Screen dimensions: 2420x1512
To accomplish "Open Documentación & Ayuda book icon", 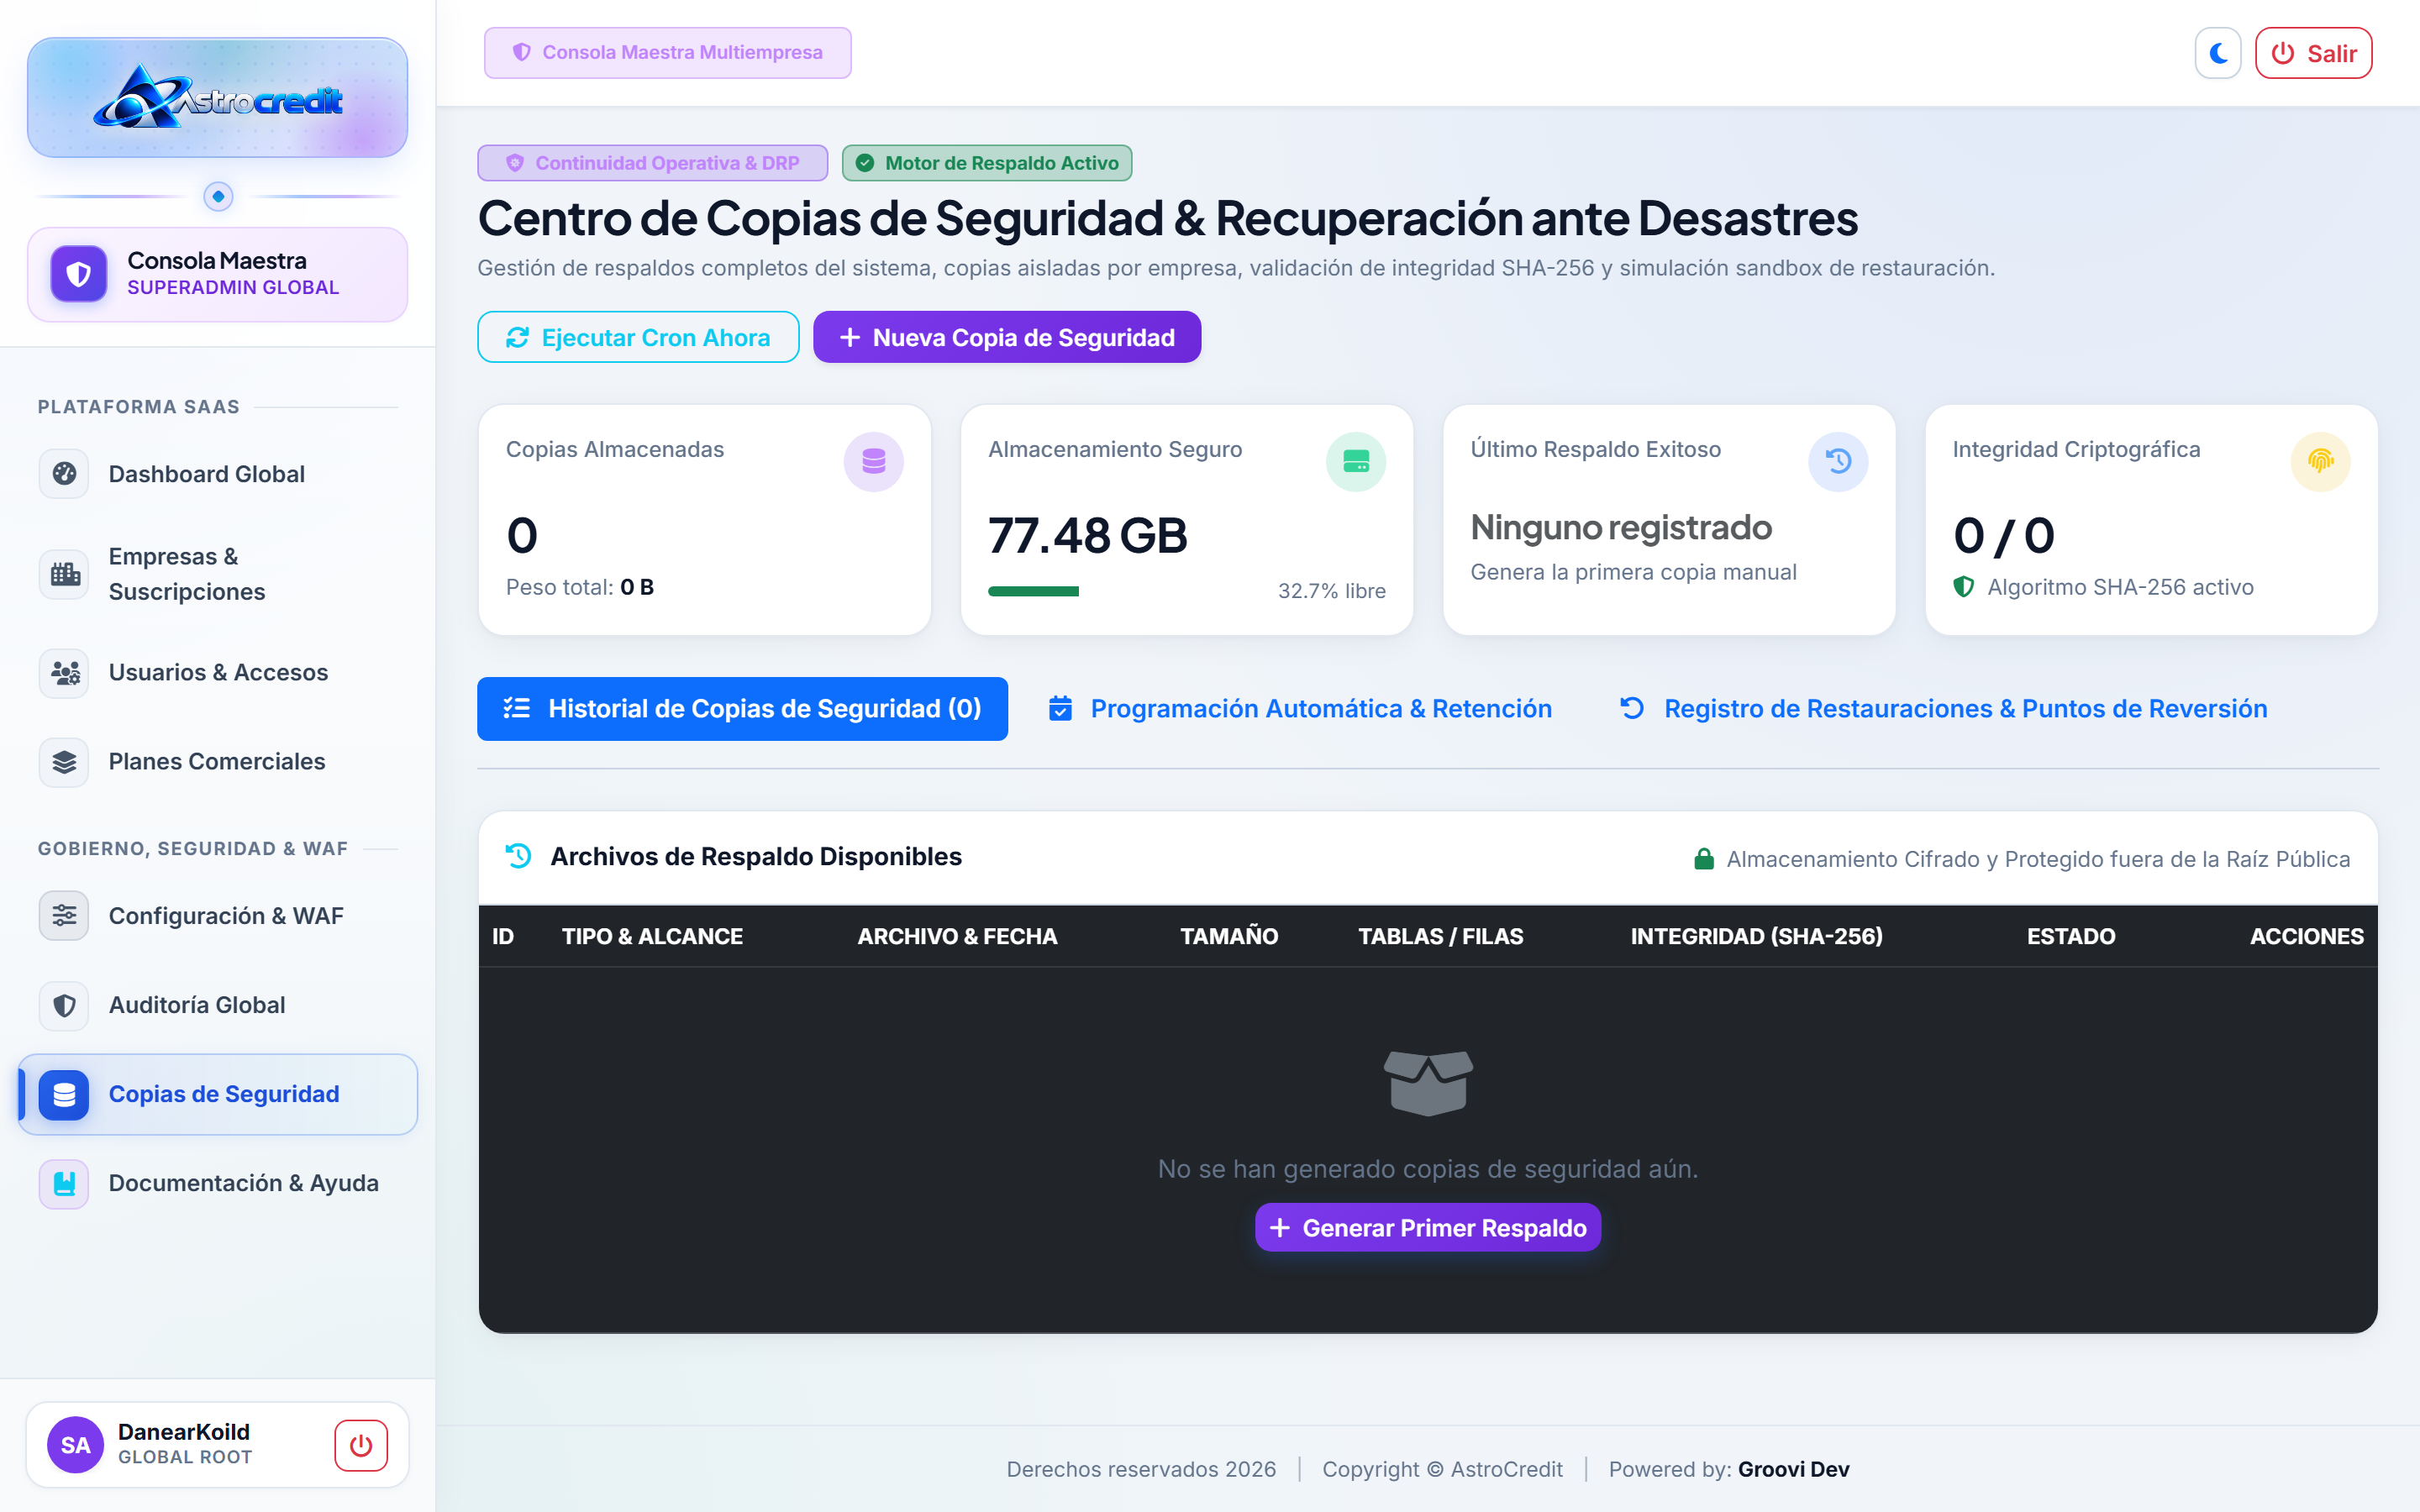I will pyautogui.click(x=64, y=1183).
